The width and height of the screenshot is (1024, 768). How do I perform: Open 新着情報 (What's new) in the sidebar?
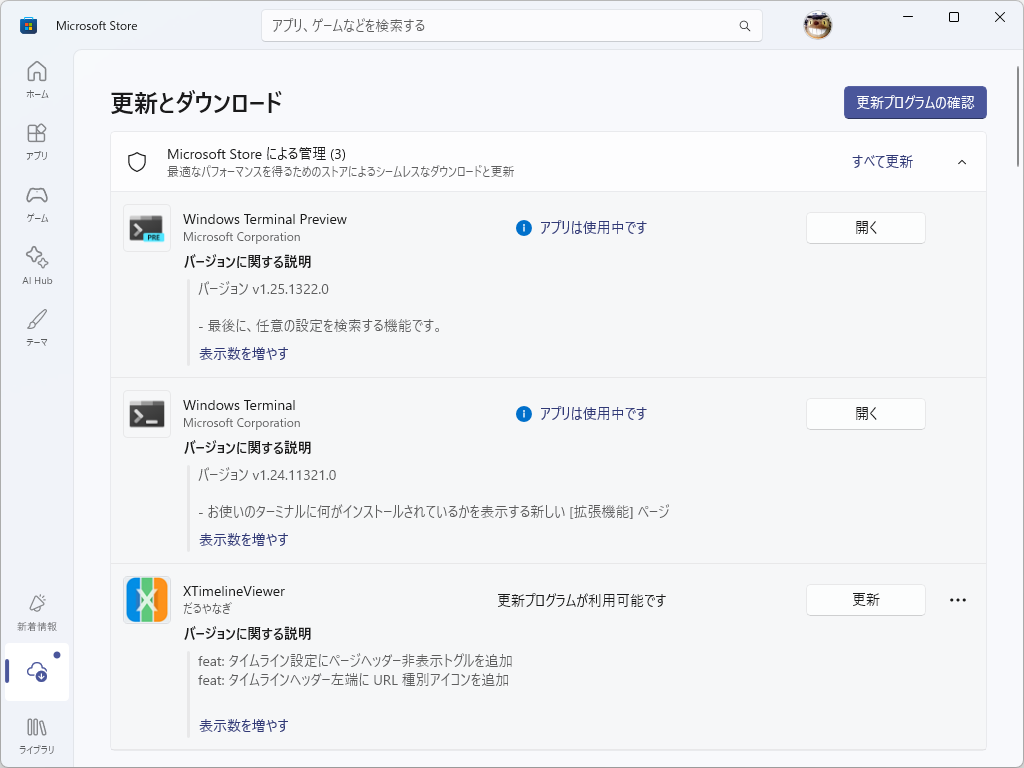(37, 613)
